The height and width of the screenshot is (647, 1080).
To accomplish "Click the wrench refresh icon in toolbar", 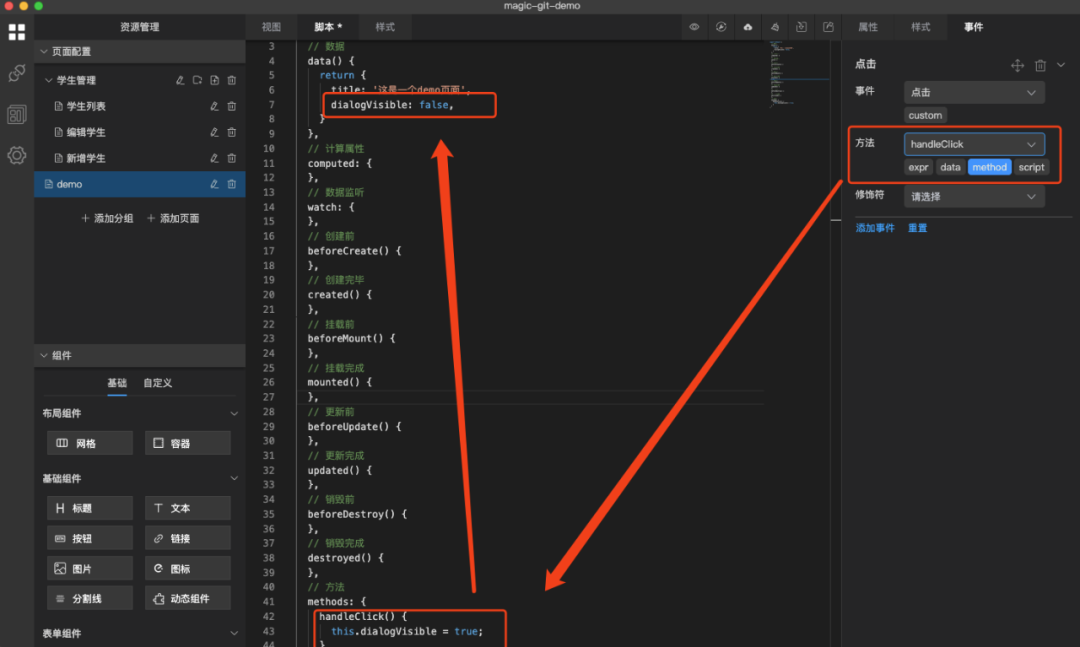I will 721,27.
